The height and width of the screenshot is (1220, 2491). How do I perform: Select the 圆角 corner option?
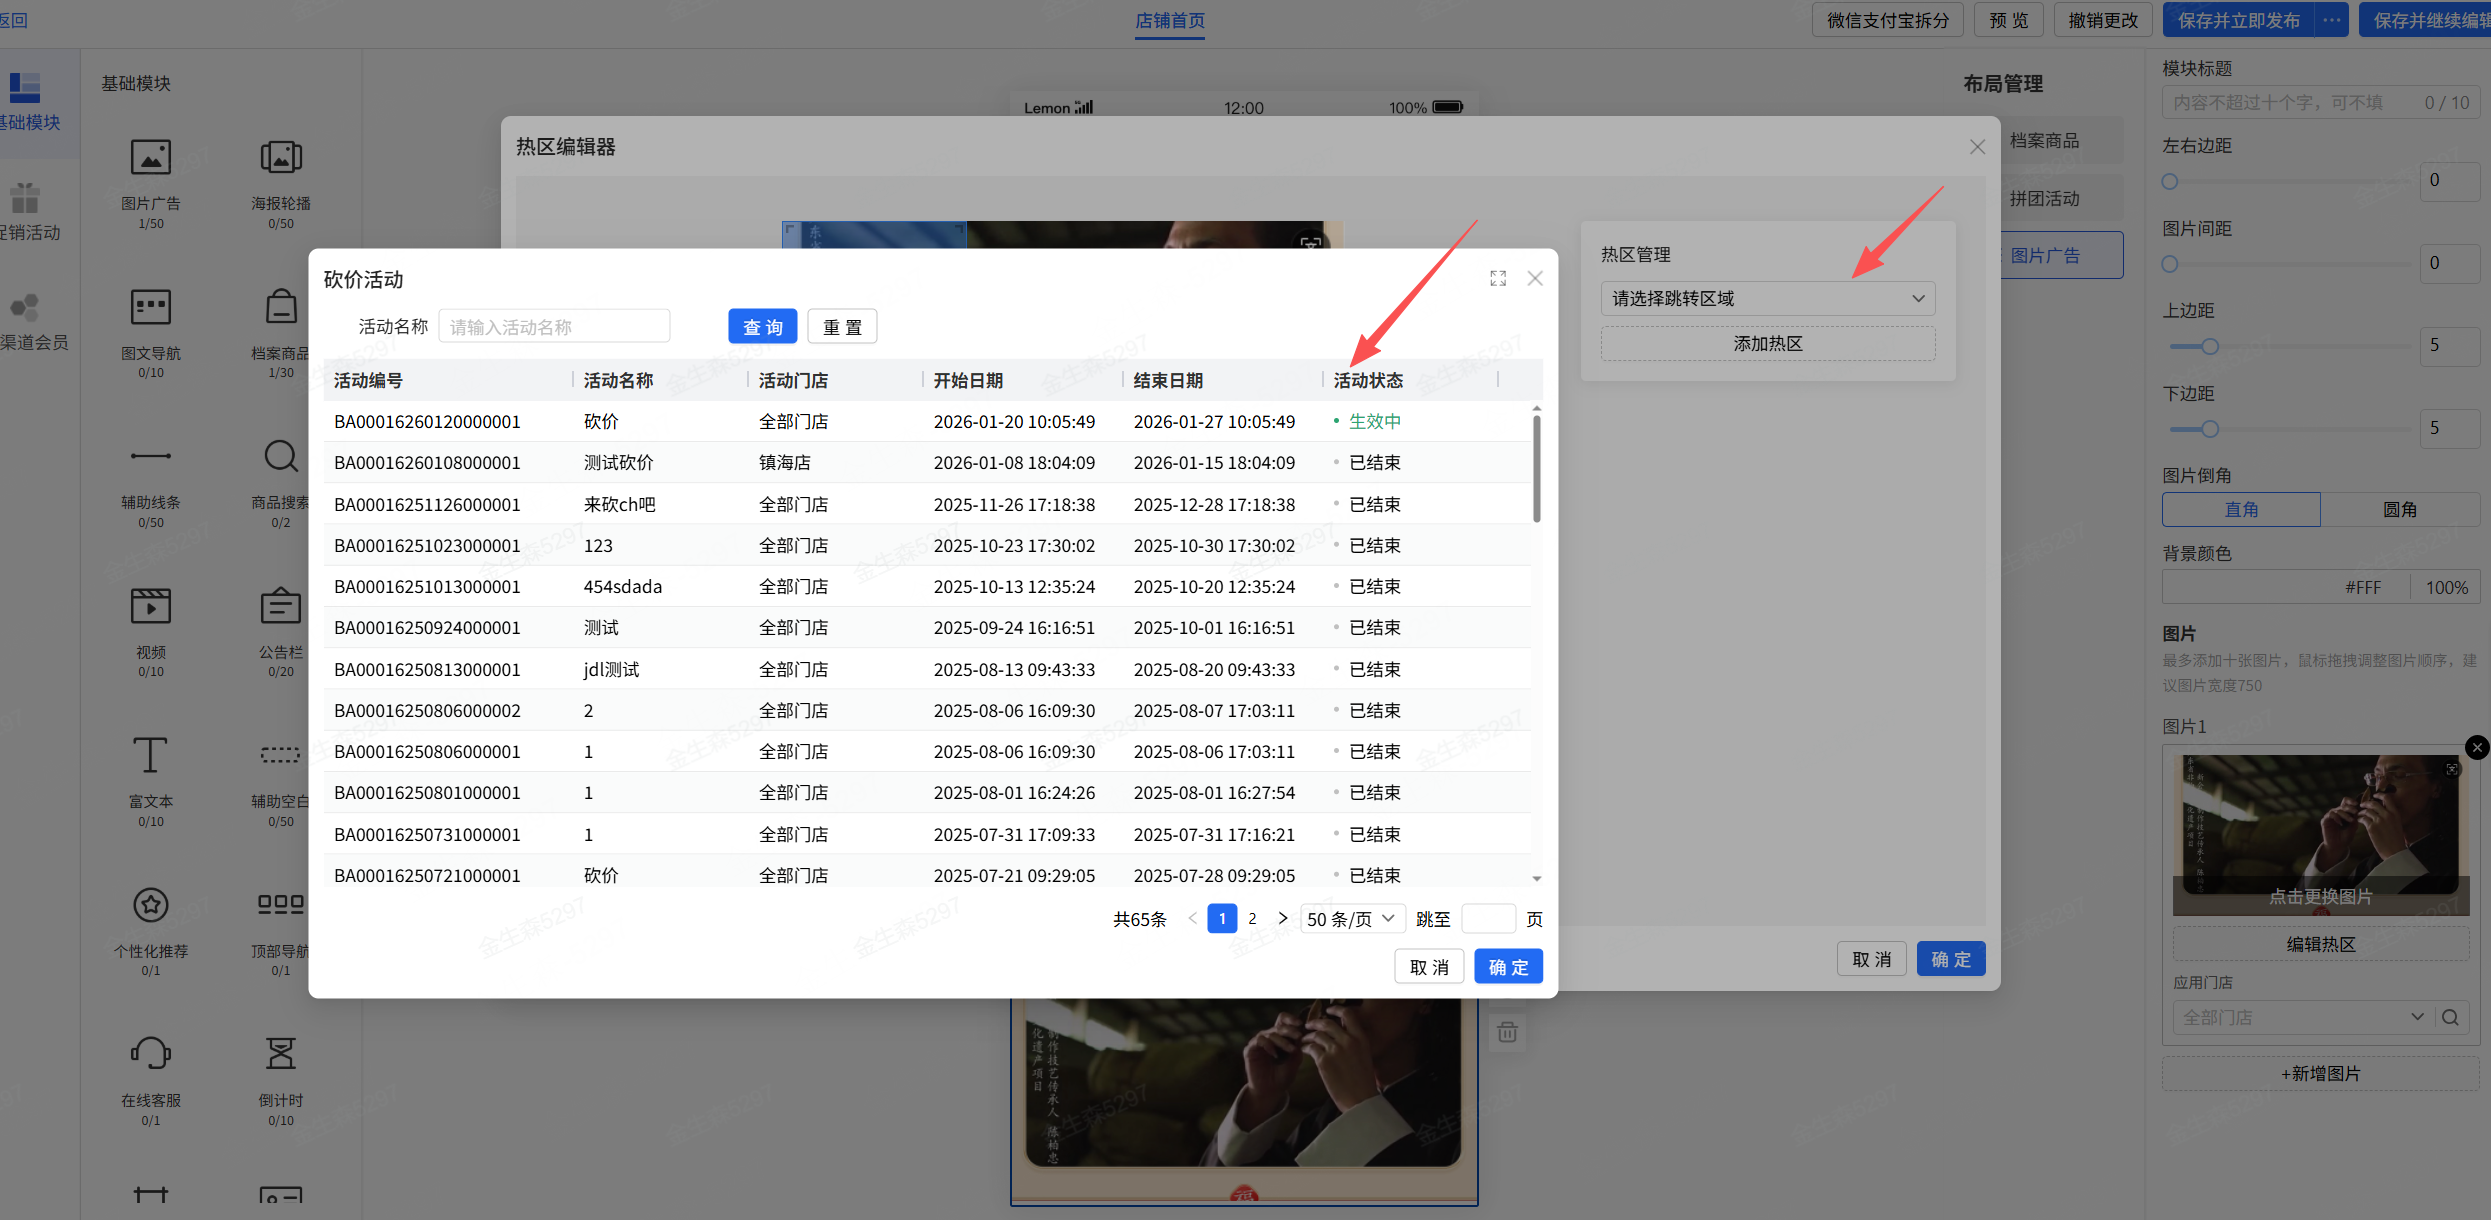point(2399,510)
